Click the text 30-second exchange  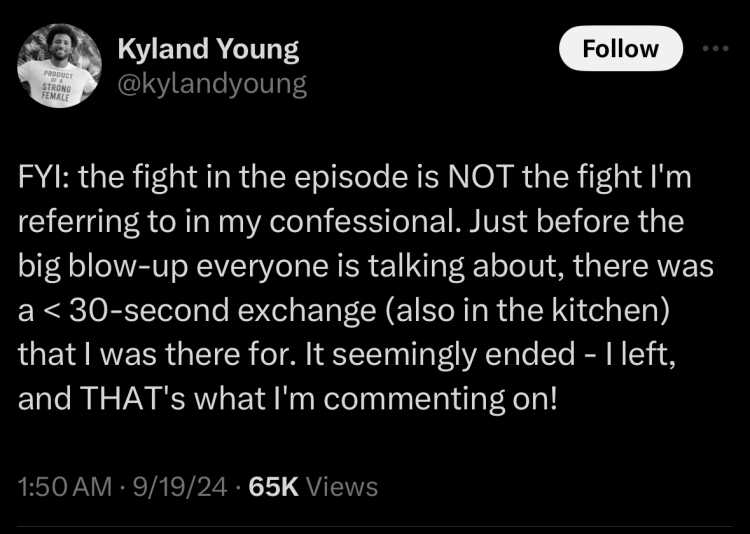[x=223, y=311]
